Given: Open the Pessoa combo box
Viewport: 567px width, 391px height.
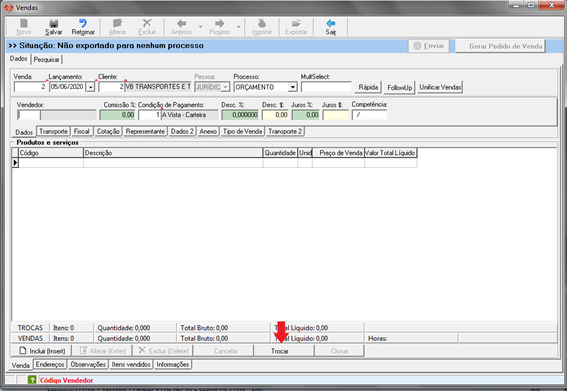Looking at the screenshot, I should tap(212, 87).
